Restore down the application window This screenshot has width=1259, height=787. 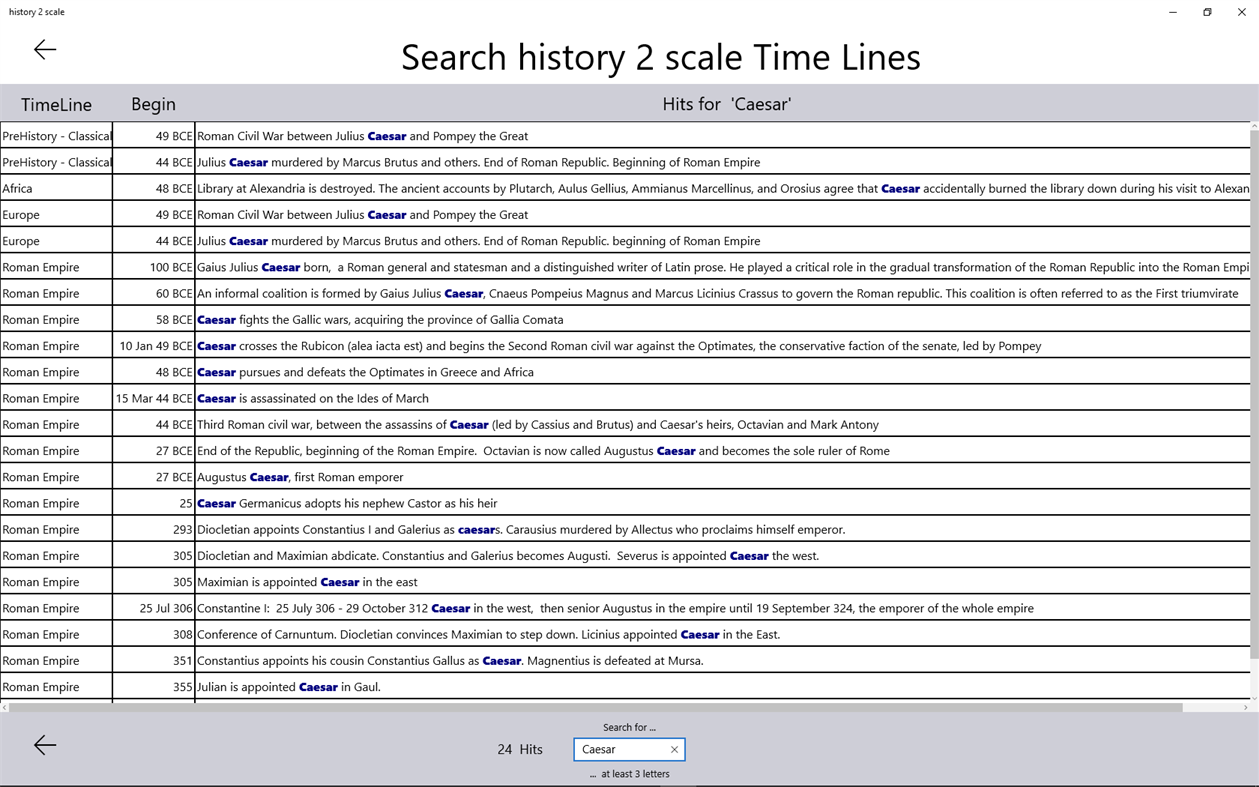[x=1207, y=12]
